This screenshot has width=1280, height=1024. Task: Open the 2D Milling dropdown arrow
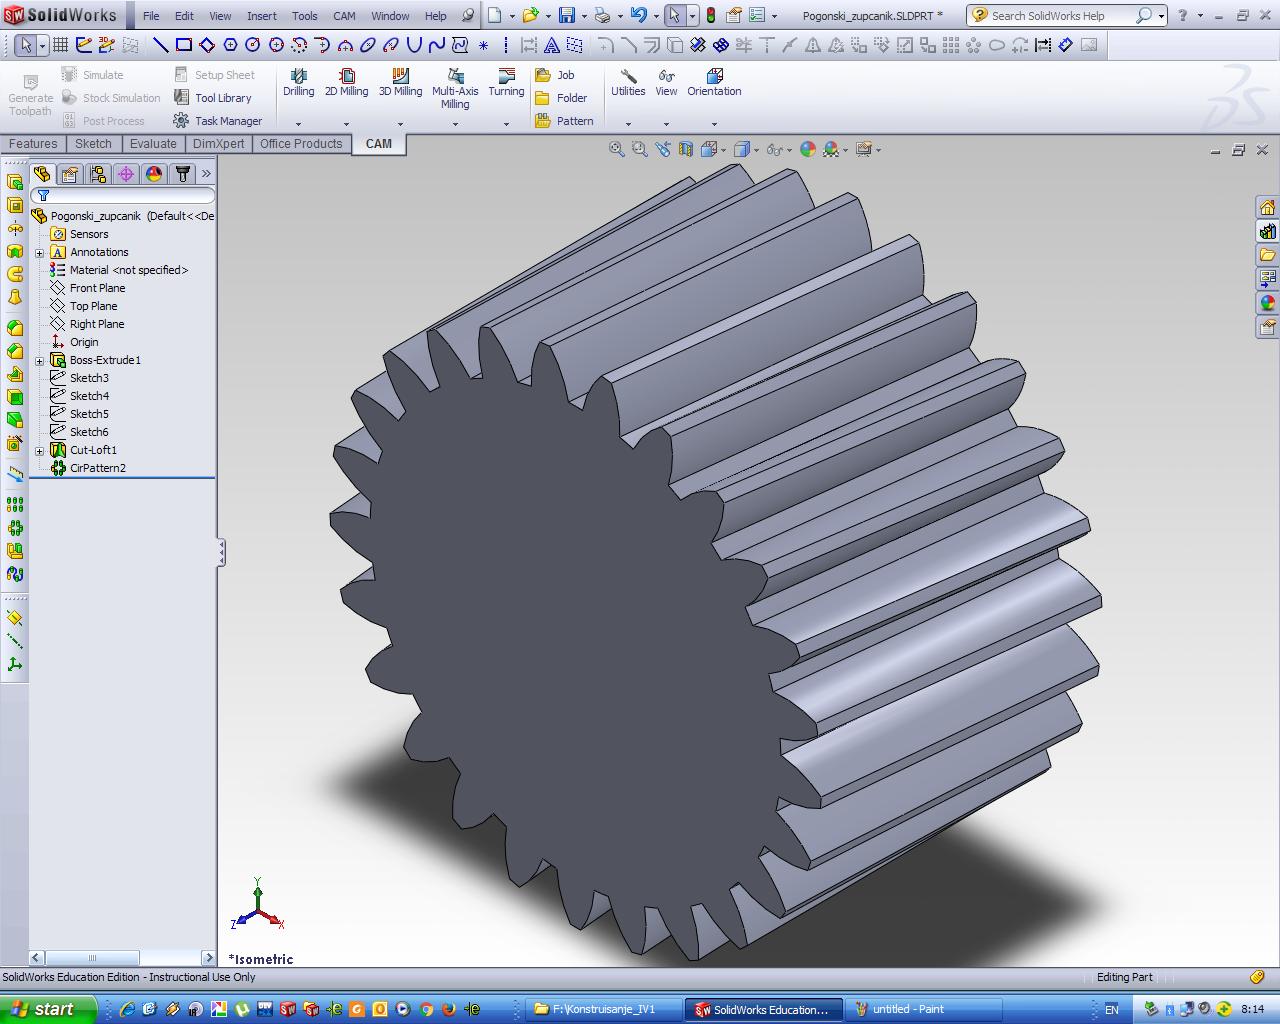[x=346, y=124]
